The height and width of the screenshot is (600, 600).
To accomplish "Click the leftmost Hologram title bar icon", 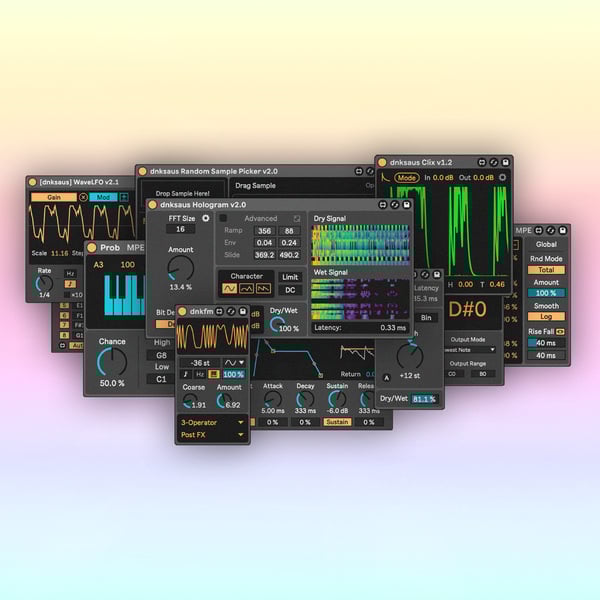I will pyautogui.click(x=383, y=205).
